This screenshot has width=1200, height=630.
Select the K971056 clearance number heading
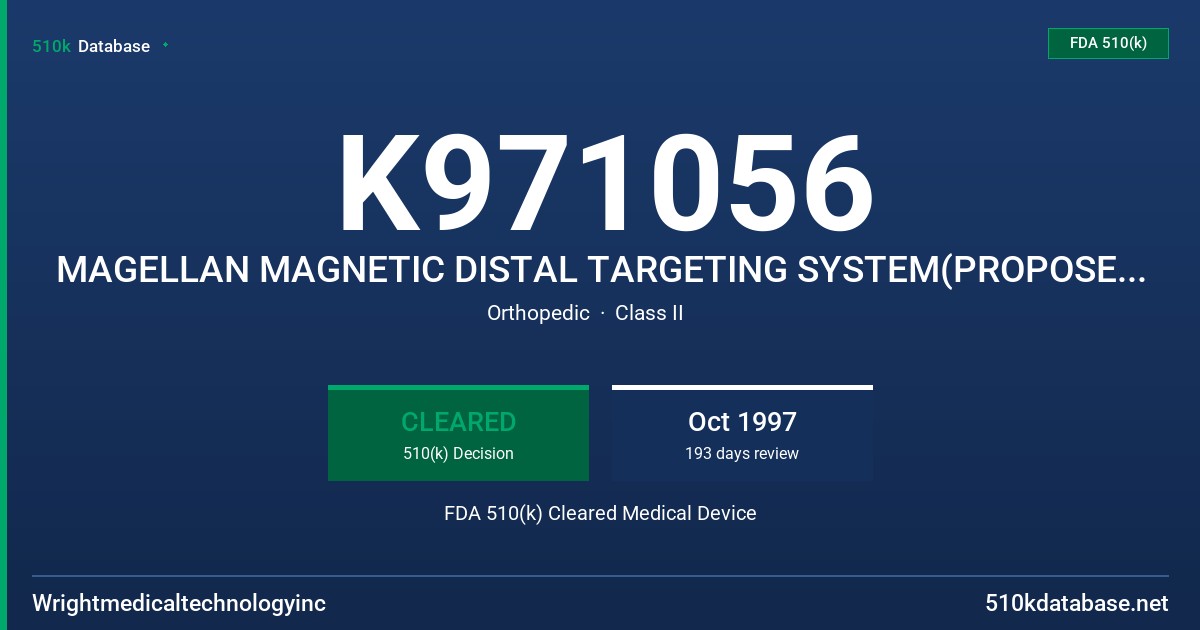(x=605, y=186)
